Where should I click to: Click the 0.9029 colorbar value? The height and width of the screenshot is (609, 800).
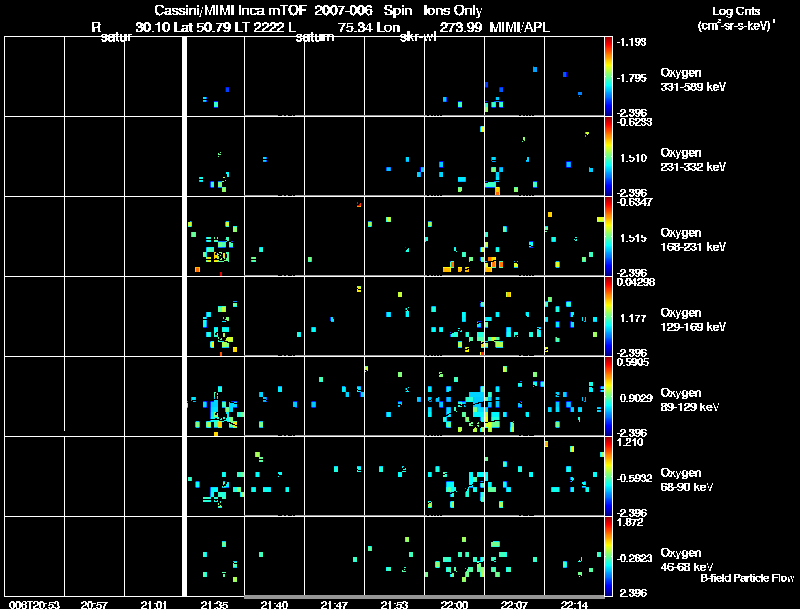tap(636, 398)
